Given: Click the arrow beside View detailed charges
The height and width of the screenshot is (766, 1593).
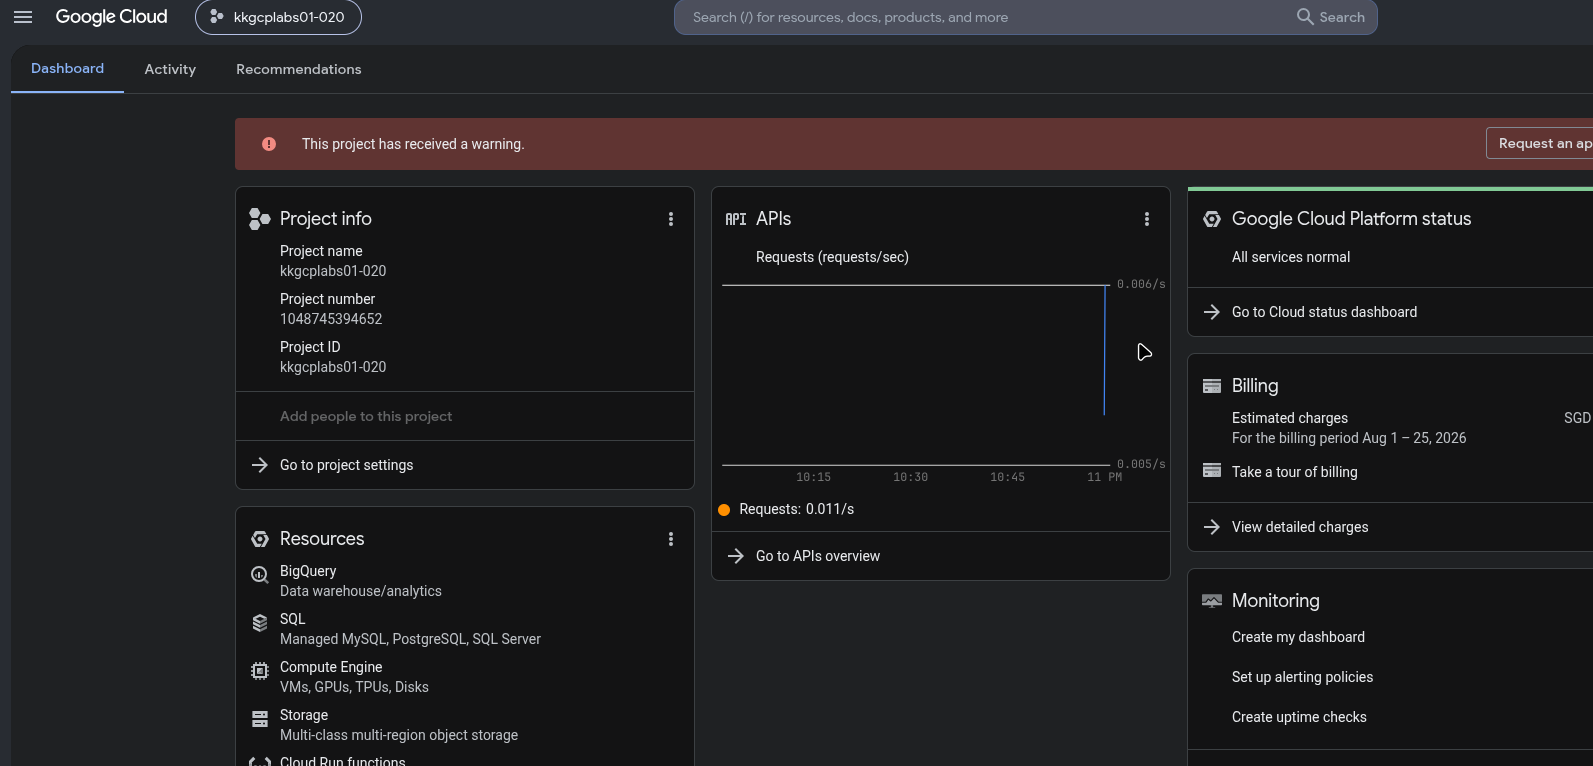Looking at the screenshot, I should pos(1212,527).
